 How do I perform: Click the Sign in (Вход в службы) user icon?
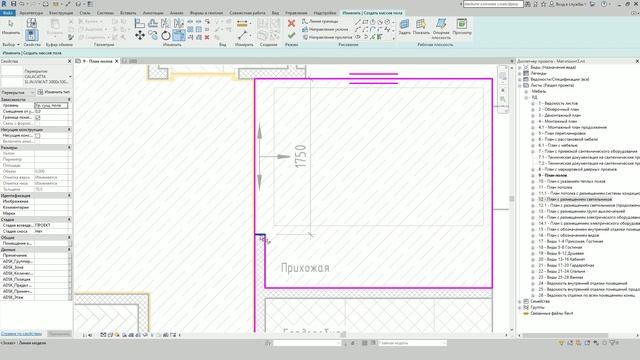pos(568,4)
